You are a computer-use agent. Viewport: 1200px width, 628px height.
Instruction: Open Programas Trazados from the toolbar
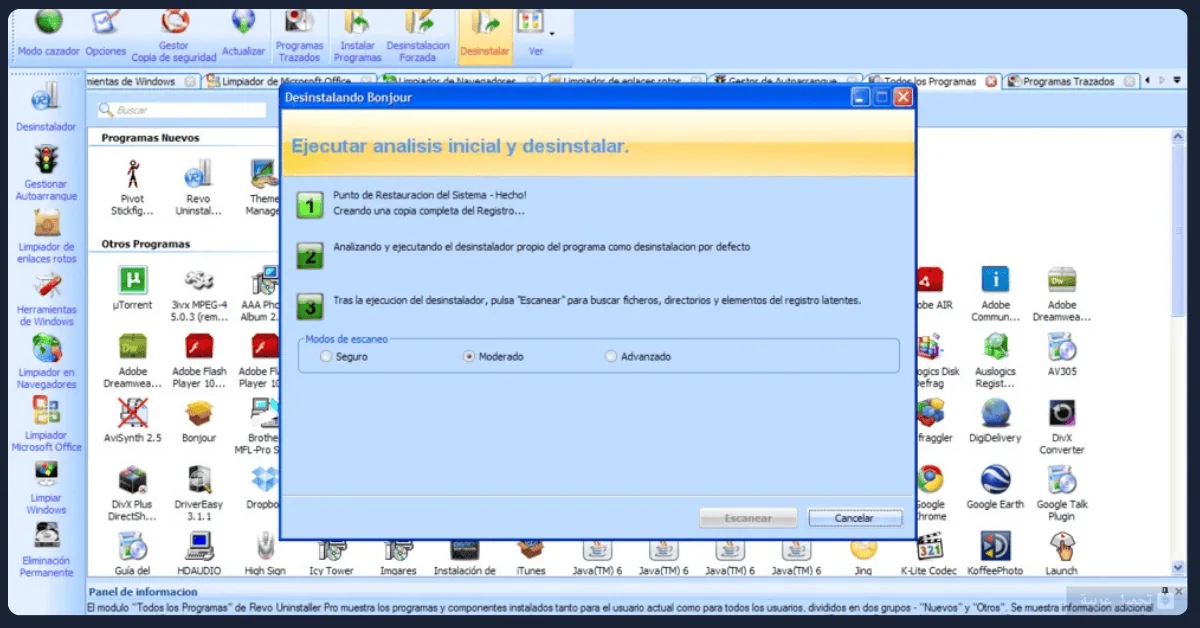coord(299,36)
